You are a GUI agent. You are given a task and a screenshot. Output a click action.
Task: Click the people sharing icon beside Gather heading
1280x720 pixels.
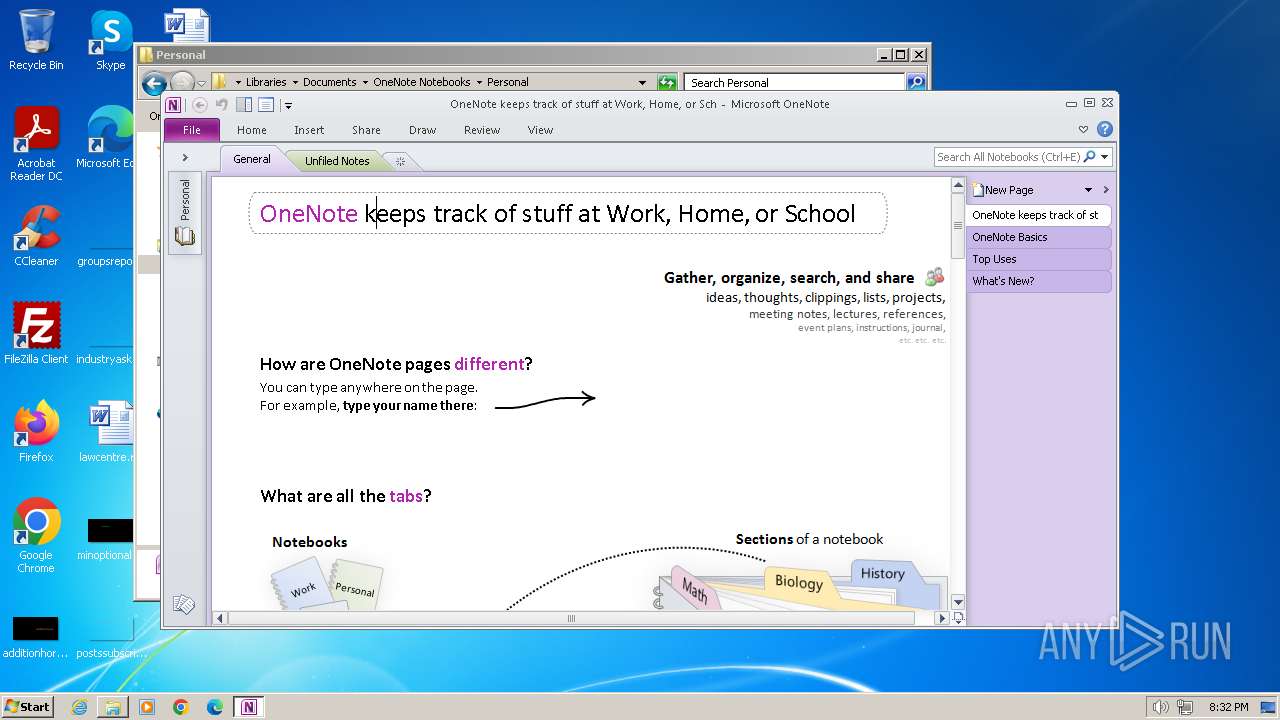click(x=934, y=277)
